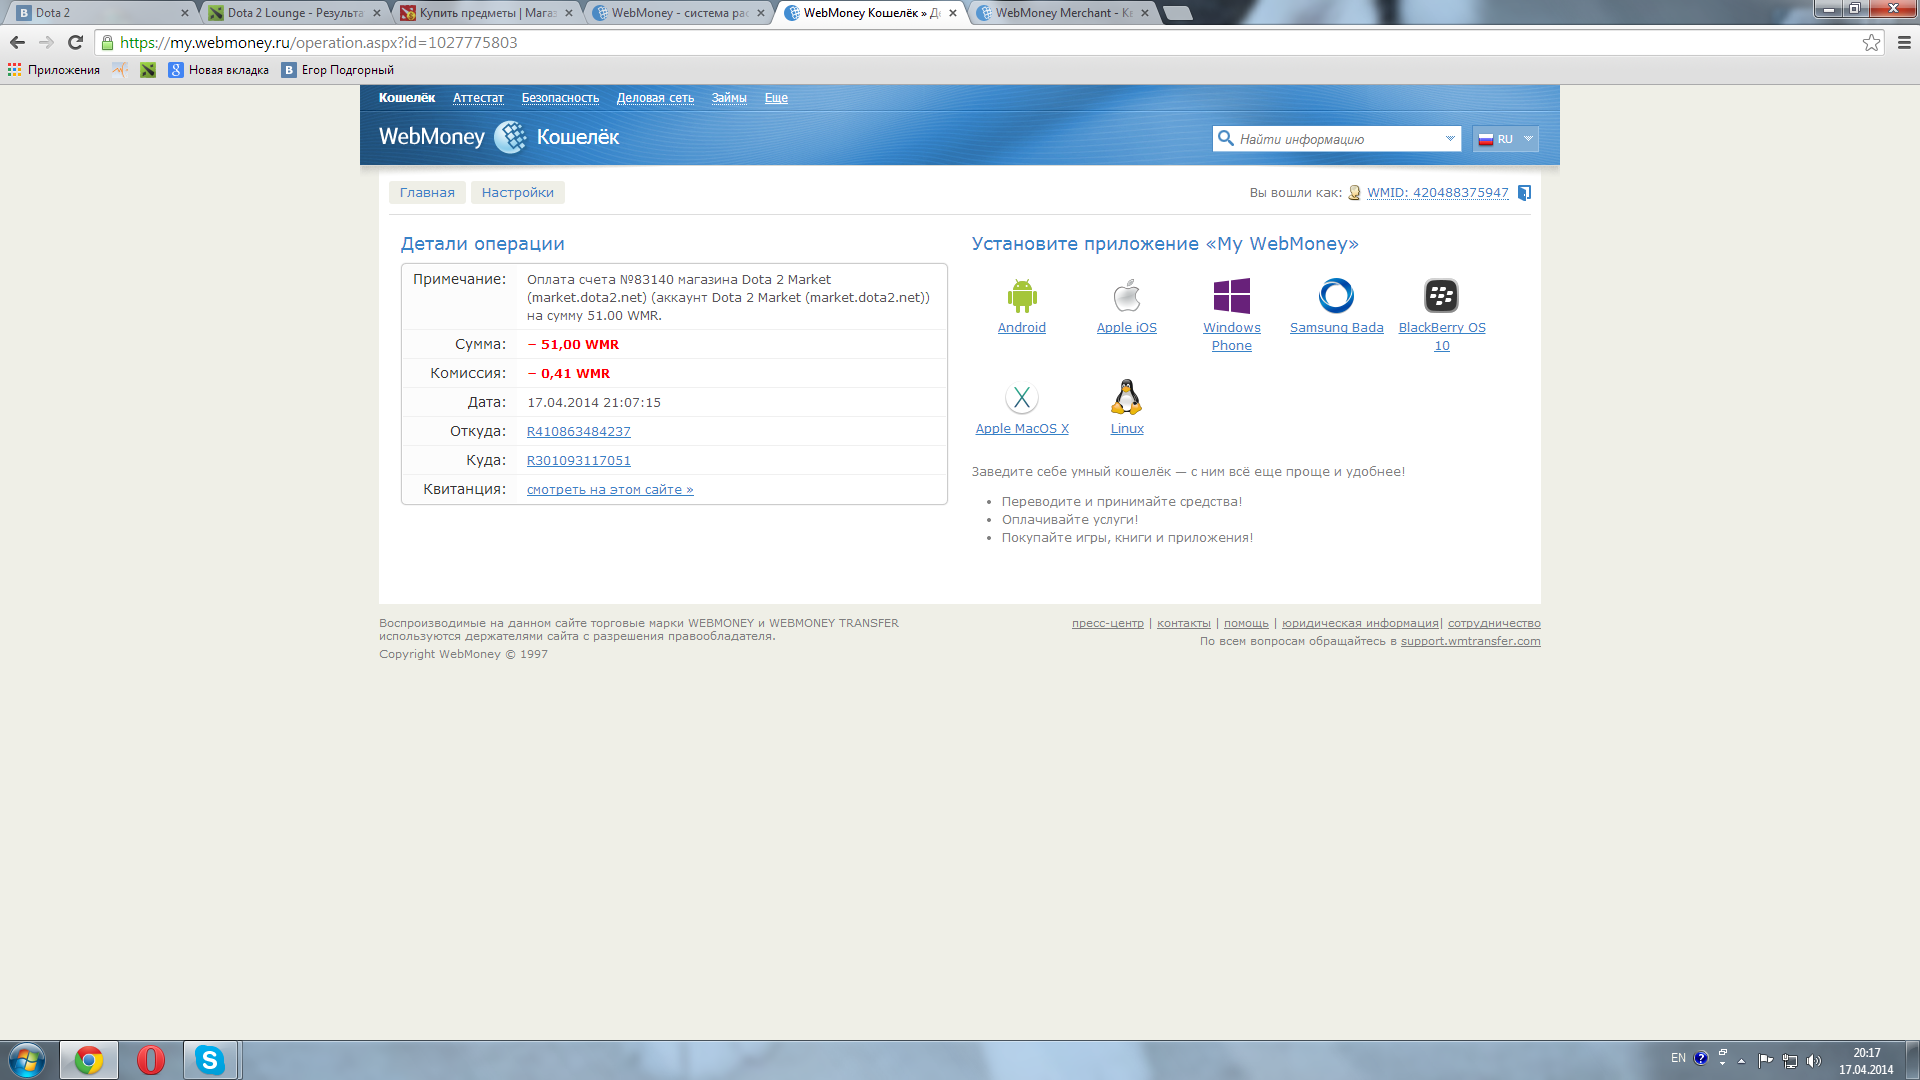Open the Samsung Bada circular icon
The width and height of the screenshot is (1920, 1080).
[1337, 296]
